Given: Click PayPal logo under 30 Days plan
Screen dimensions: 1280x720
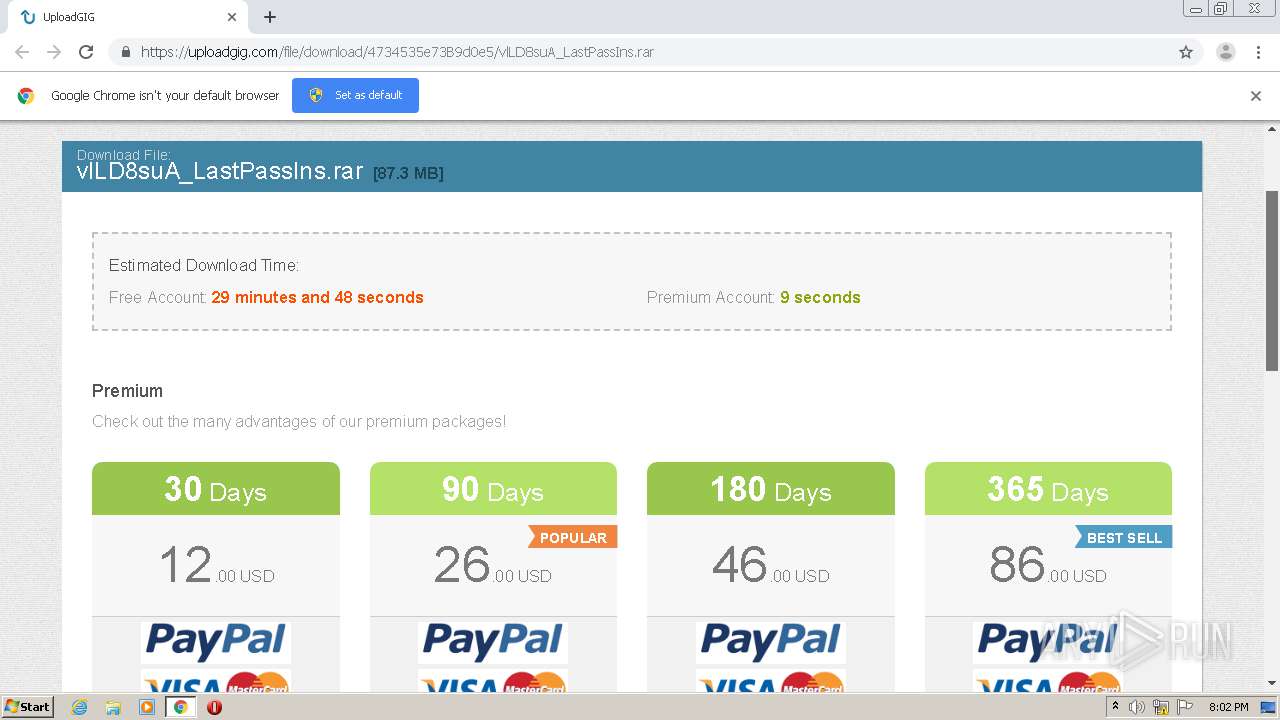Looking at the screenshot, I should (216, 642).
